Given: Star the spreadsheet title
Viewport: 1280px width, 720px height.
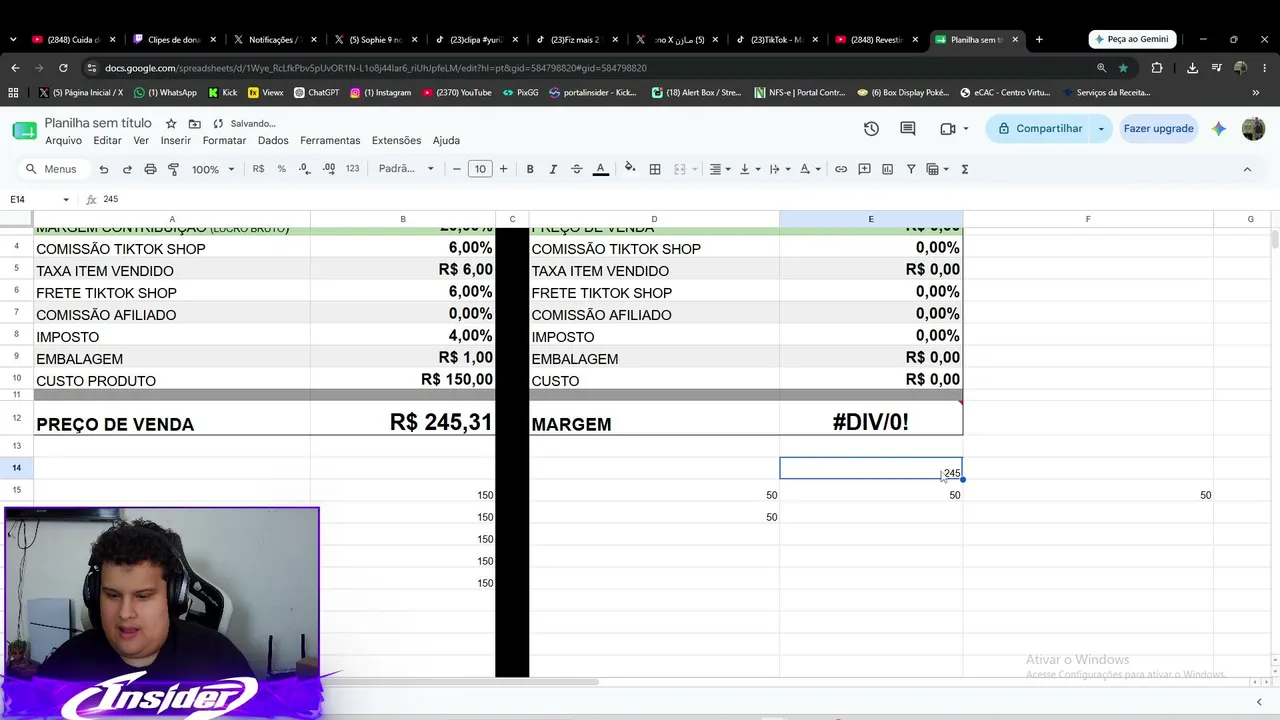Looking at the screenshot, I should pyautogui.click(x=171, y=123).
